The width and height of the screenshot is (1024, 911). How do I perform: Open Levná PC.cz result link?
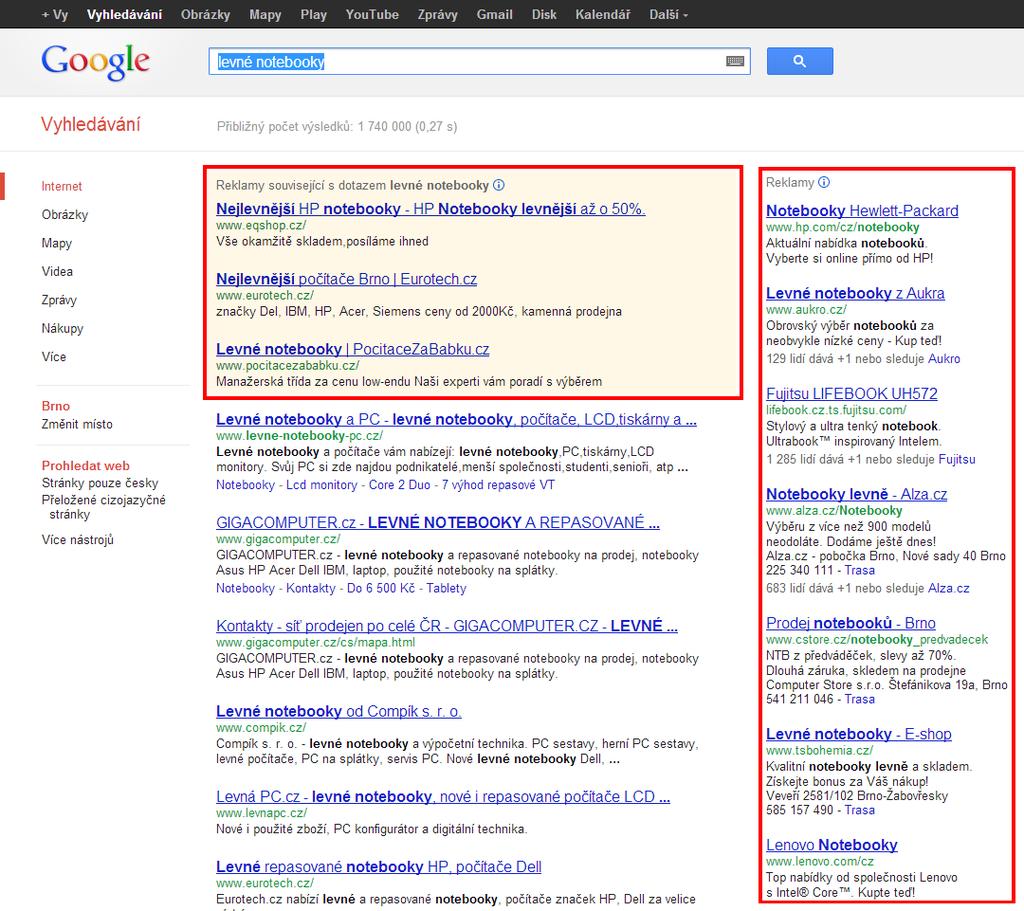(443, 797)
